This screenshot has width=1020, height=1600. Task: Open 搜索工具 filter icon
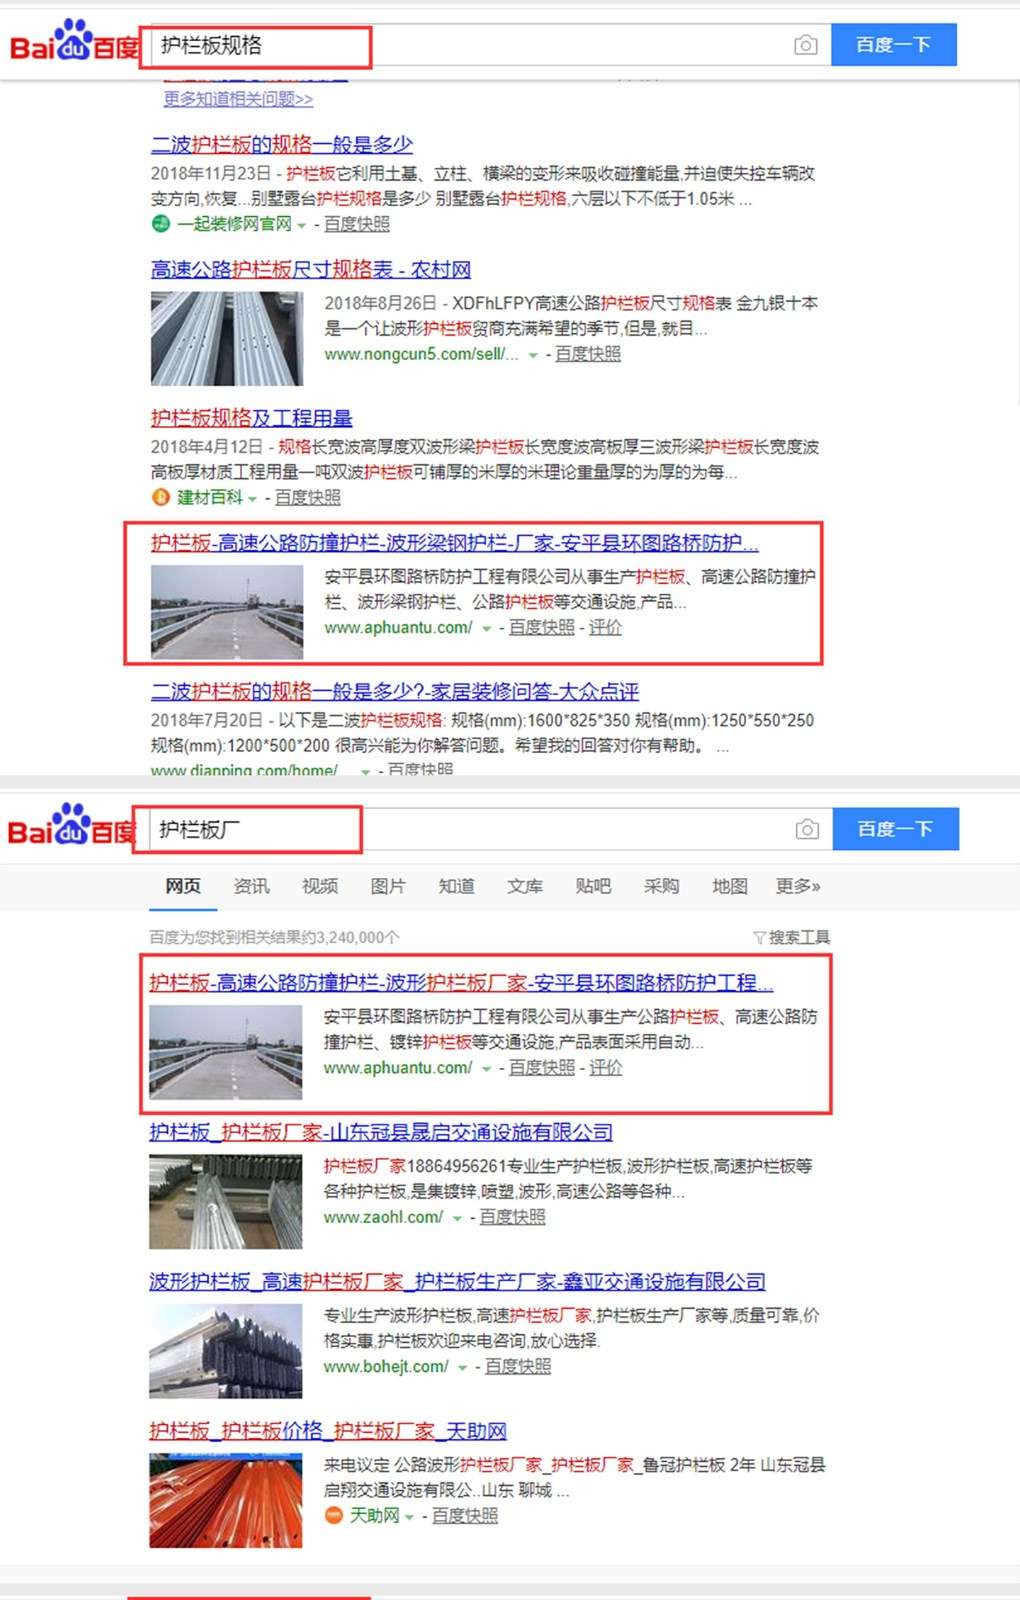click(760, 937)
